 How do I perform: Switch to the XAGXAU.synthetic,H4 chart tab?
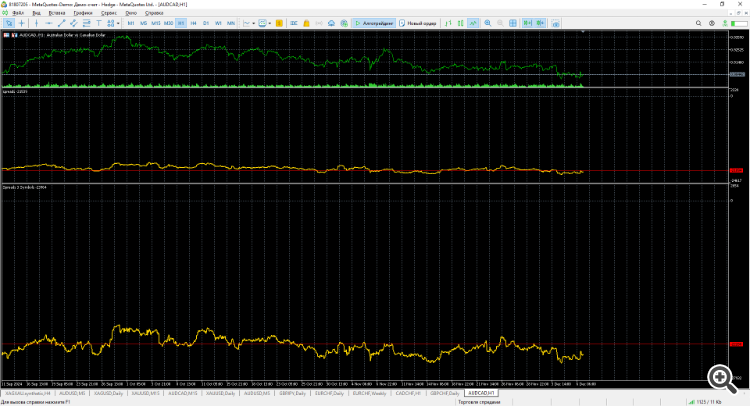point(28,393)
